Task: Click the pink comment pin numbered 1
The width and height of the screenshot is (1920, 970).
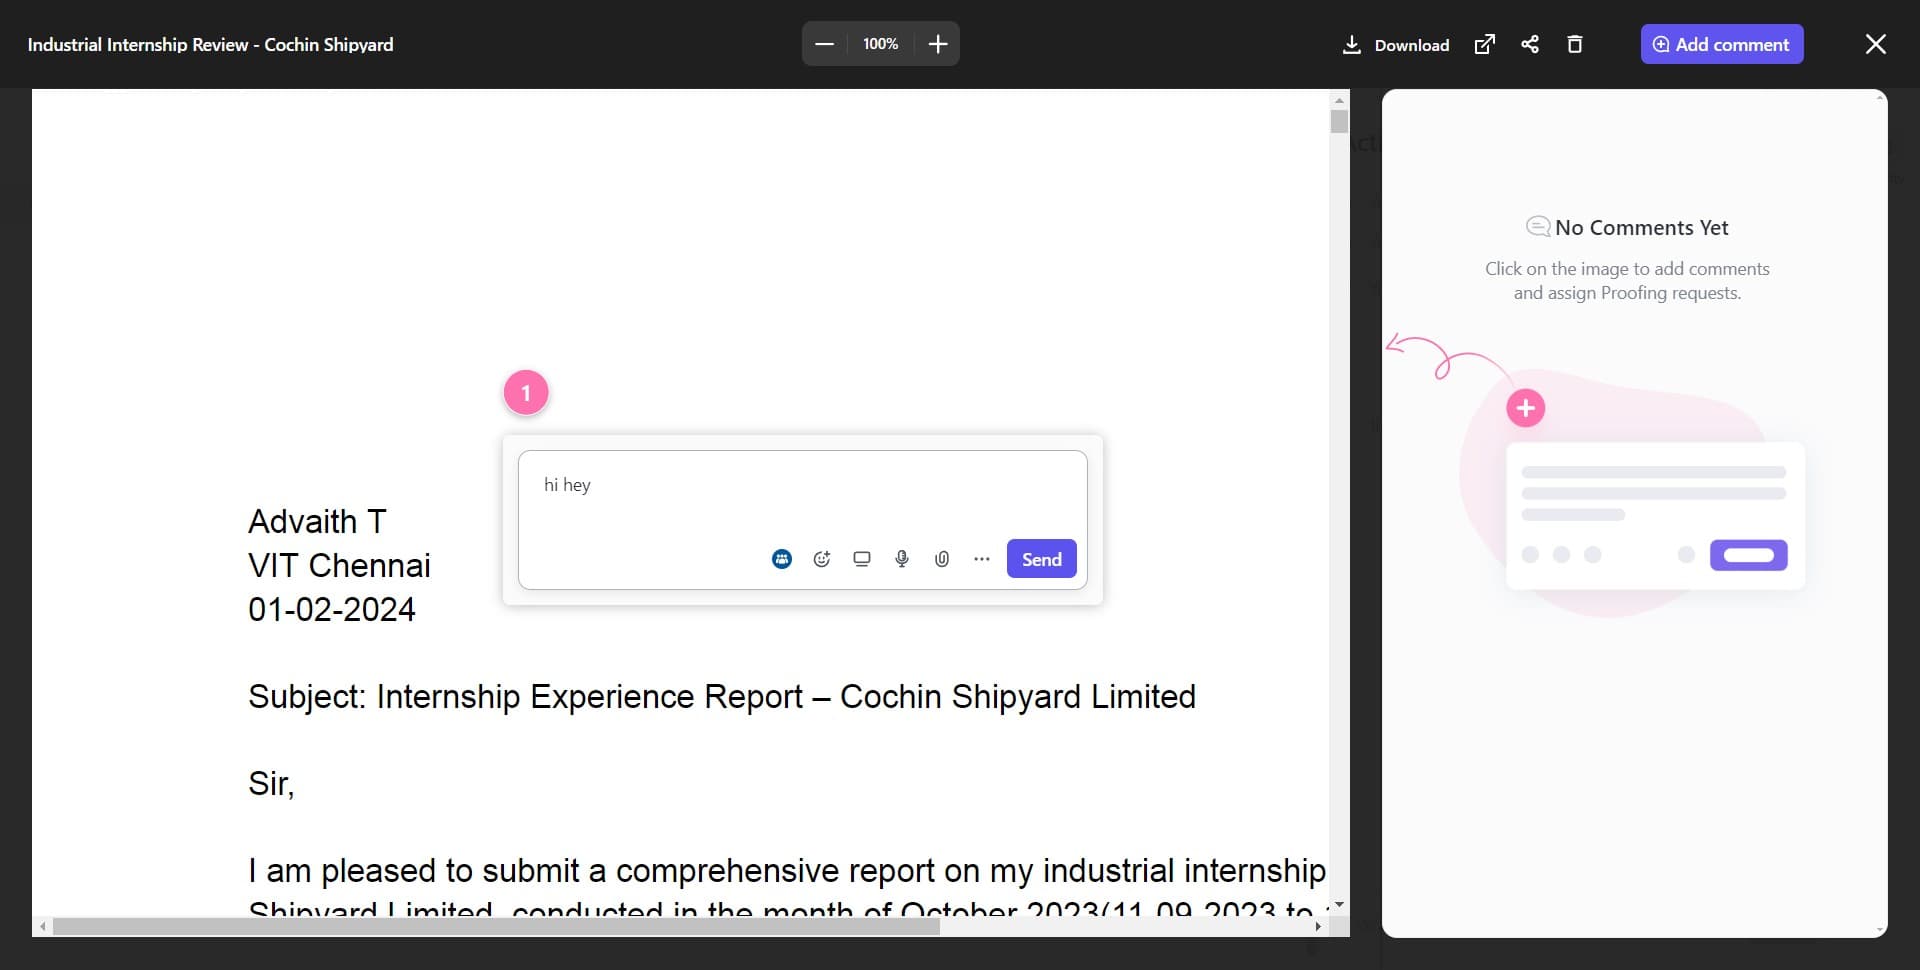Action: [526, 393]
